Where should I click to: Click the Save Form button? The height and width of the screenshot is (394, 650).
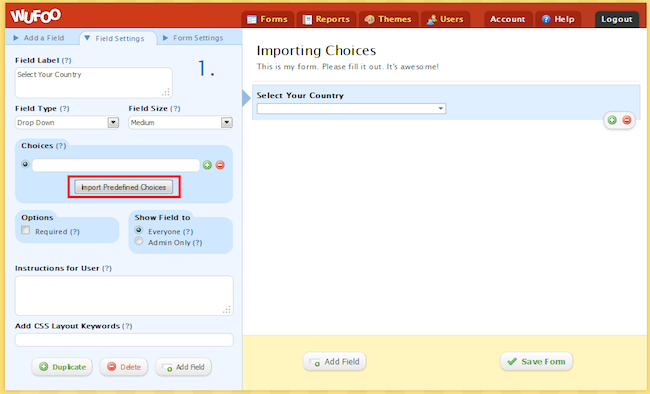pos(536,361)
